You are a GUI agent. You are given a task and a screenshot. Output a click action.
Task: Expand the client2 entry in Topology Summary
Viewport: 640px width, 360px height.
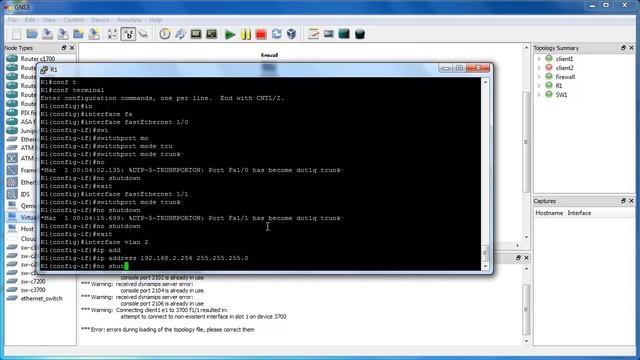pos(540,68)
